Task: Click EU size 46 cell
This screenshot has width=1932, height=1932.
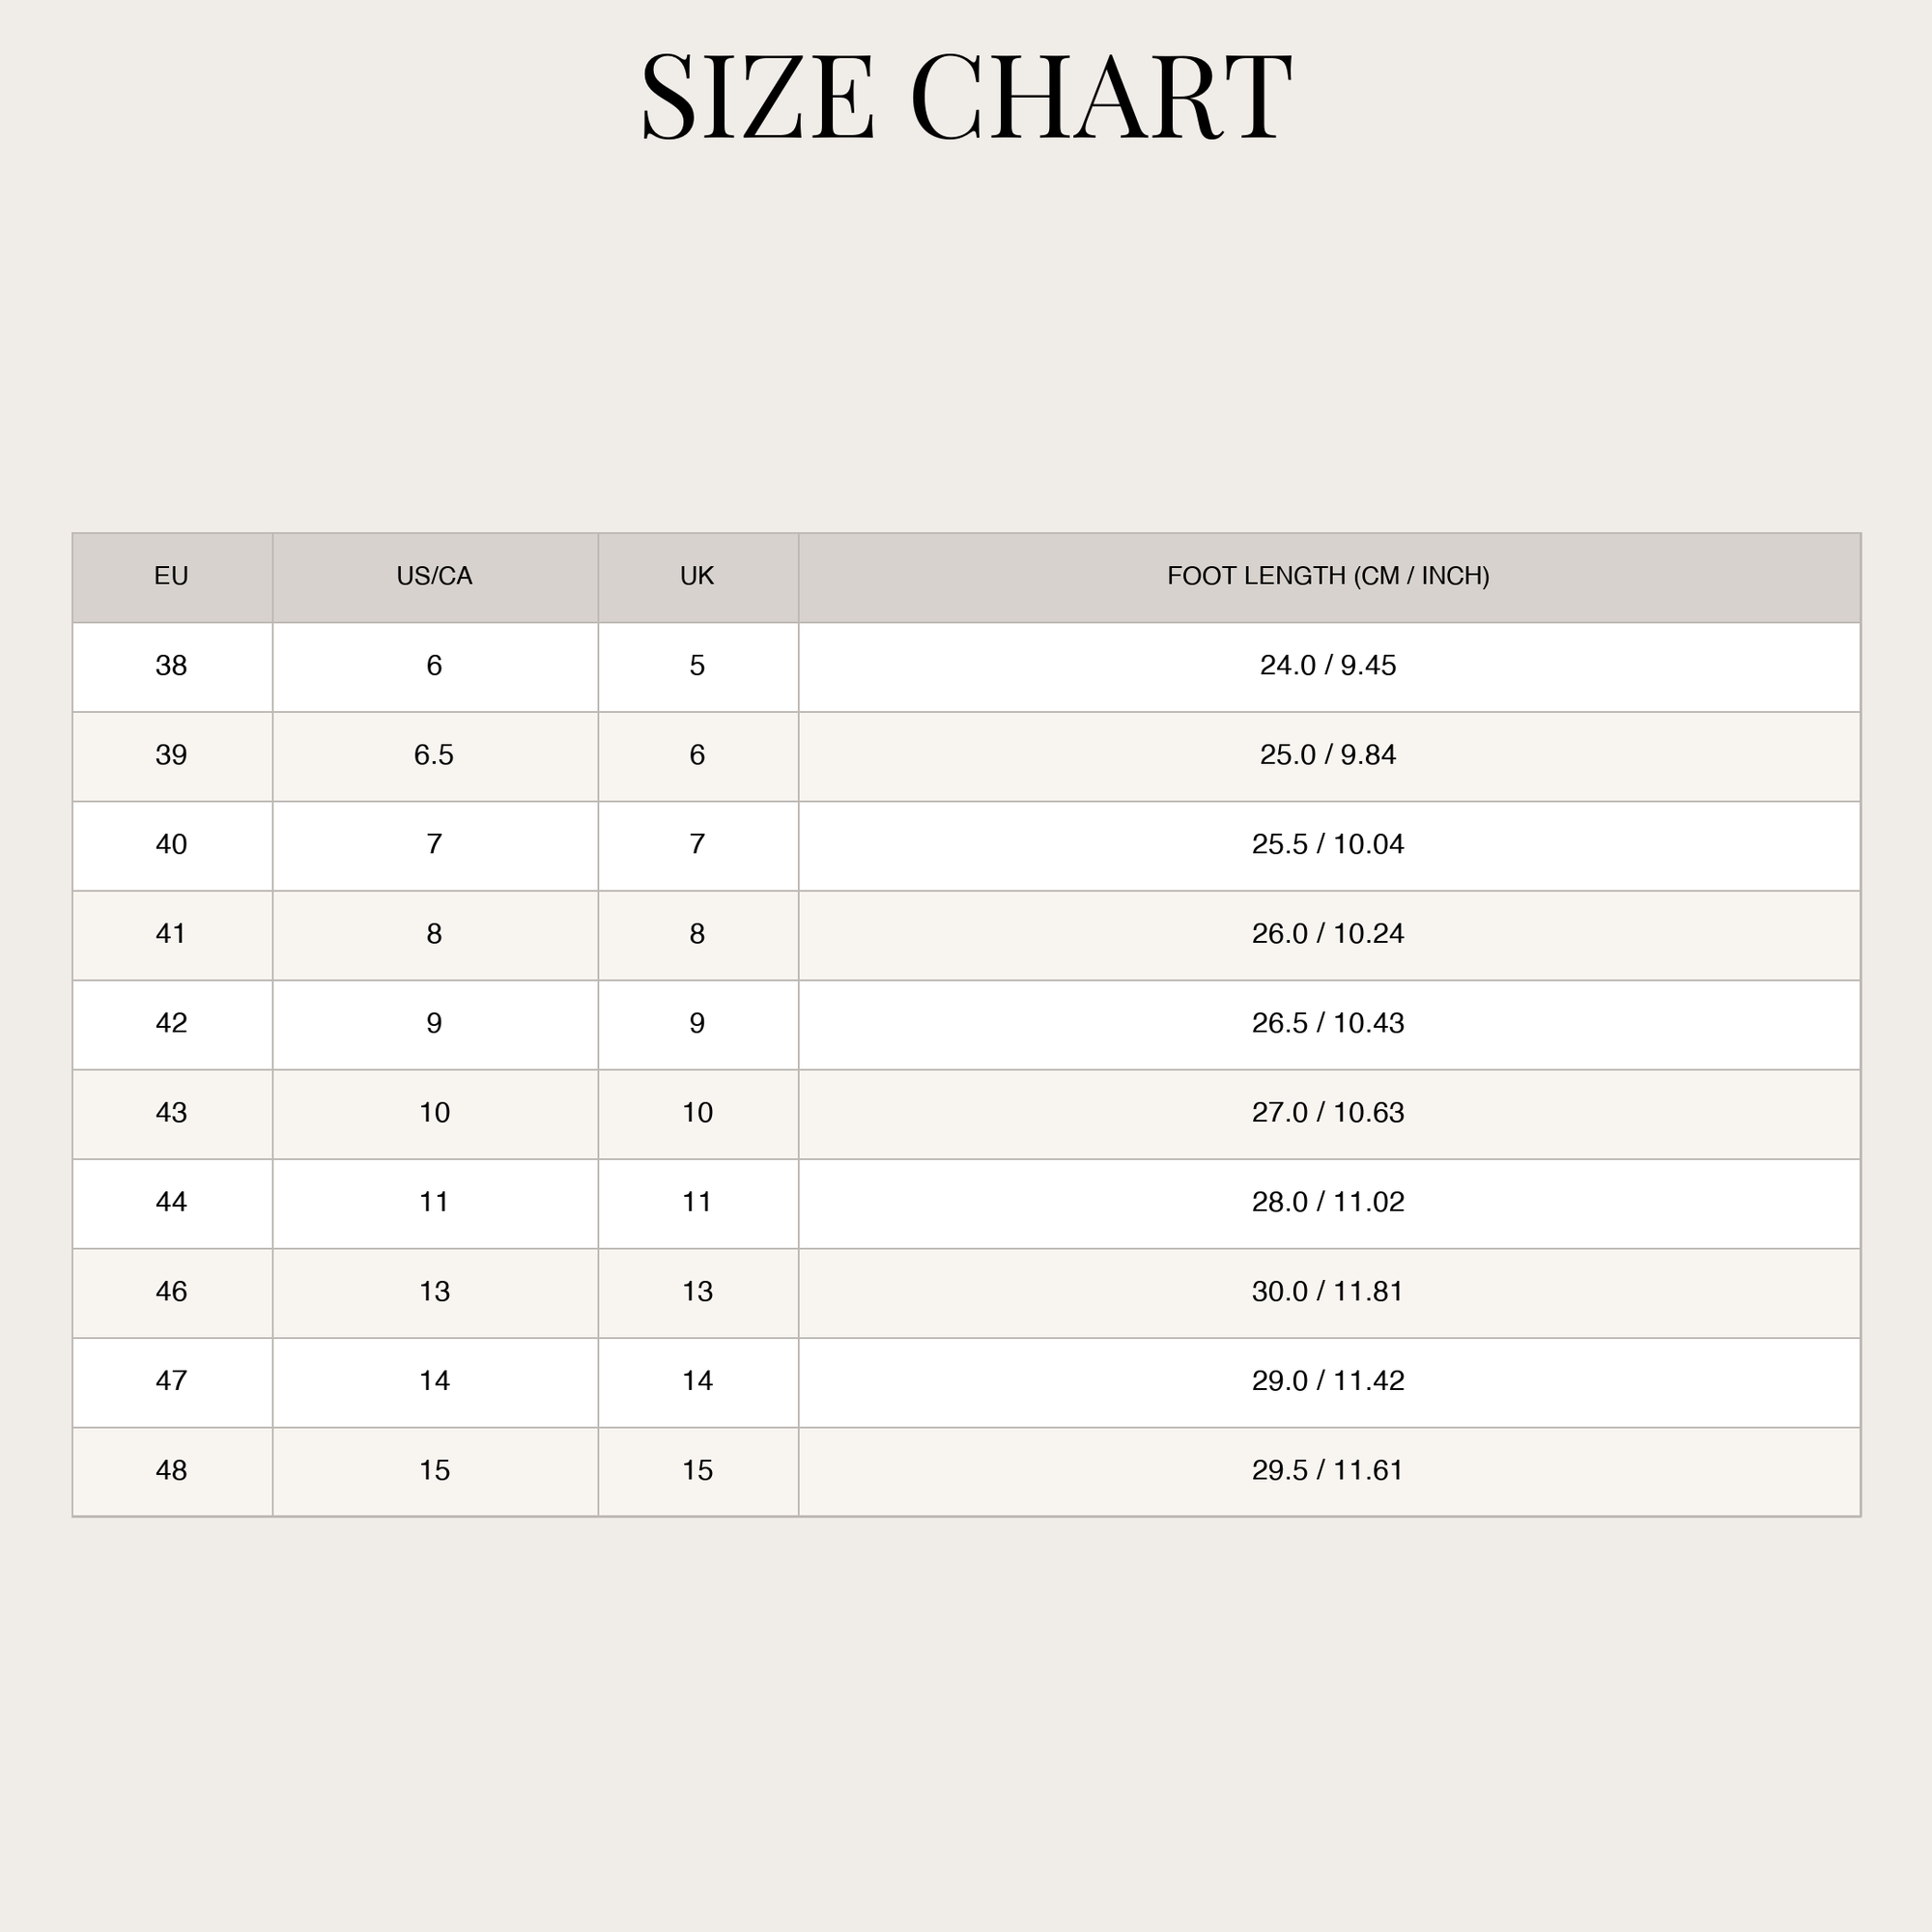Action: click(172, 1293)
